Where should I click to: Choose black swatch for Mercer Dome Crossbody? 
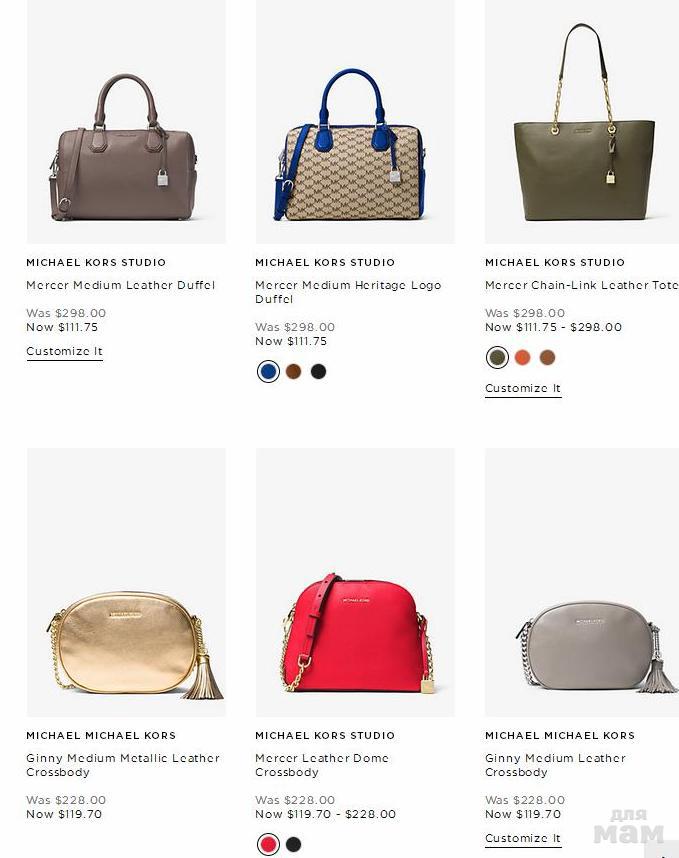(x=293, y=844)
